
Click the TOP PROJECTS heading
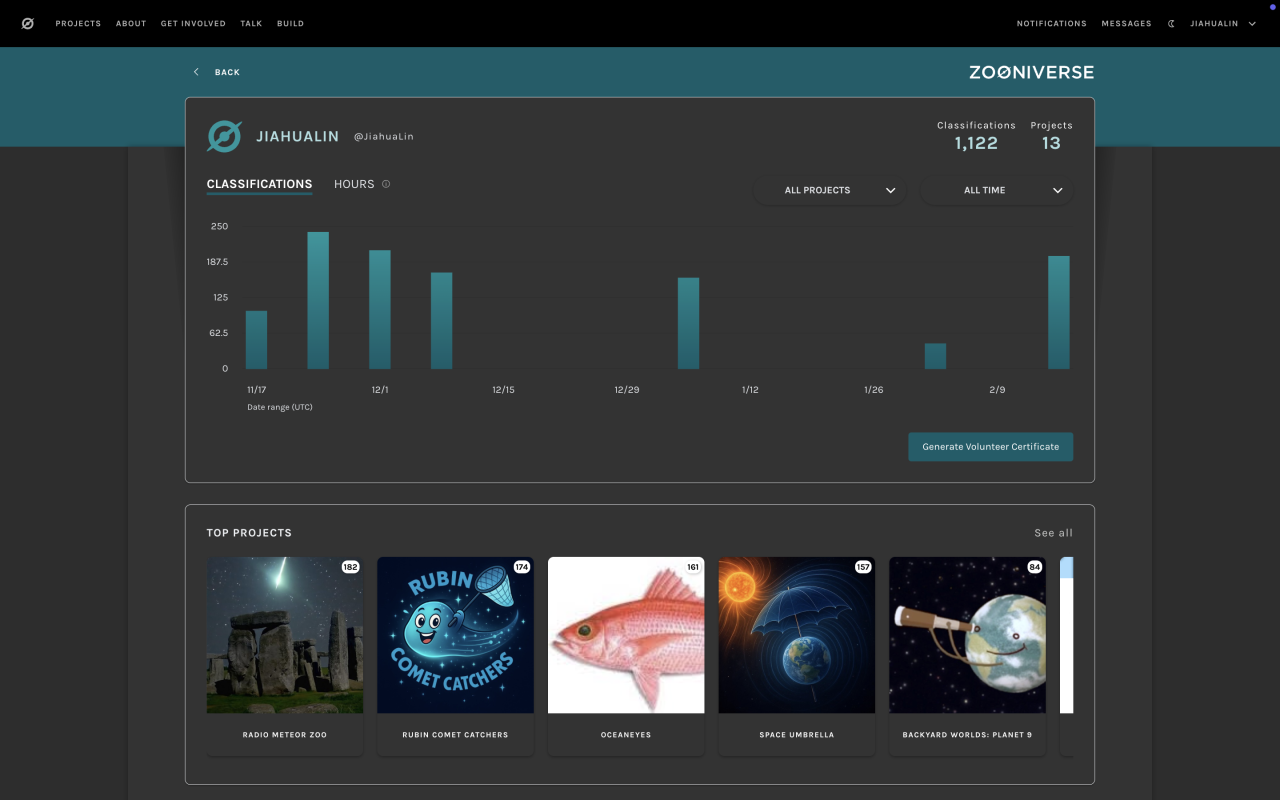click(x=249, y=533)
